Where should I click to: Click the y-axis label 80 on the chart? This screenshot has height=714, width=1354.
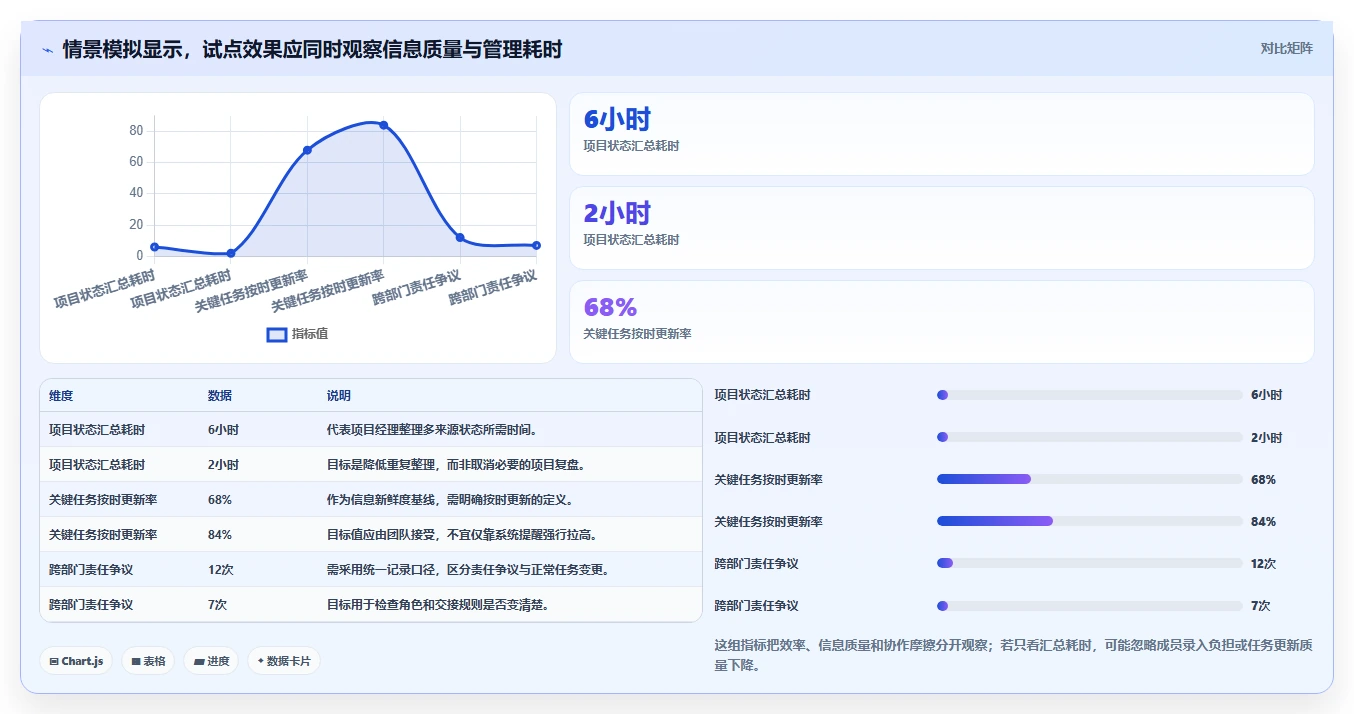click(136, 131)
